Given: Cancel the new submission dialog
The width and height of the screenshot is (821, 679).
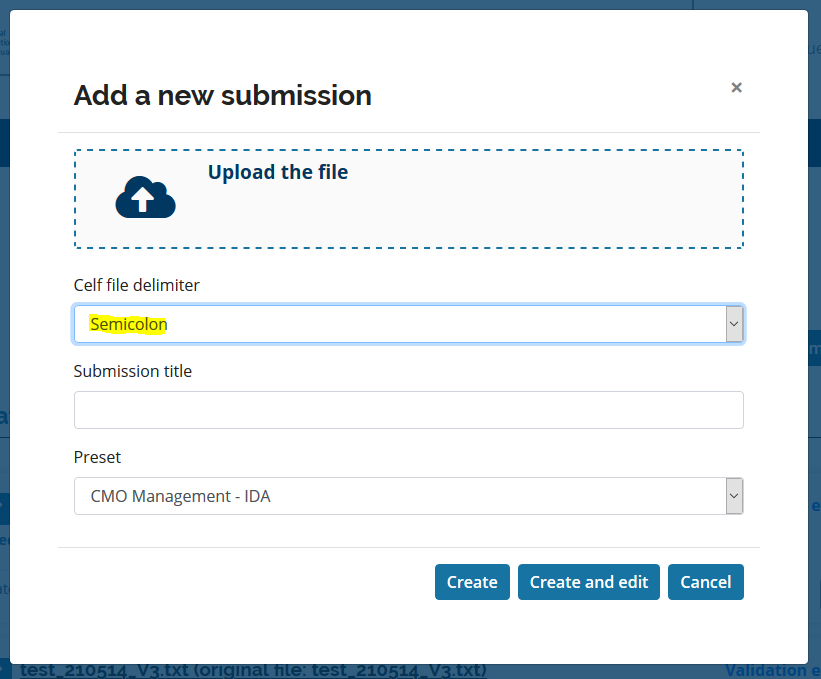Looking at the screenshot, I should click(x=705, y=582).
